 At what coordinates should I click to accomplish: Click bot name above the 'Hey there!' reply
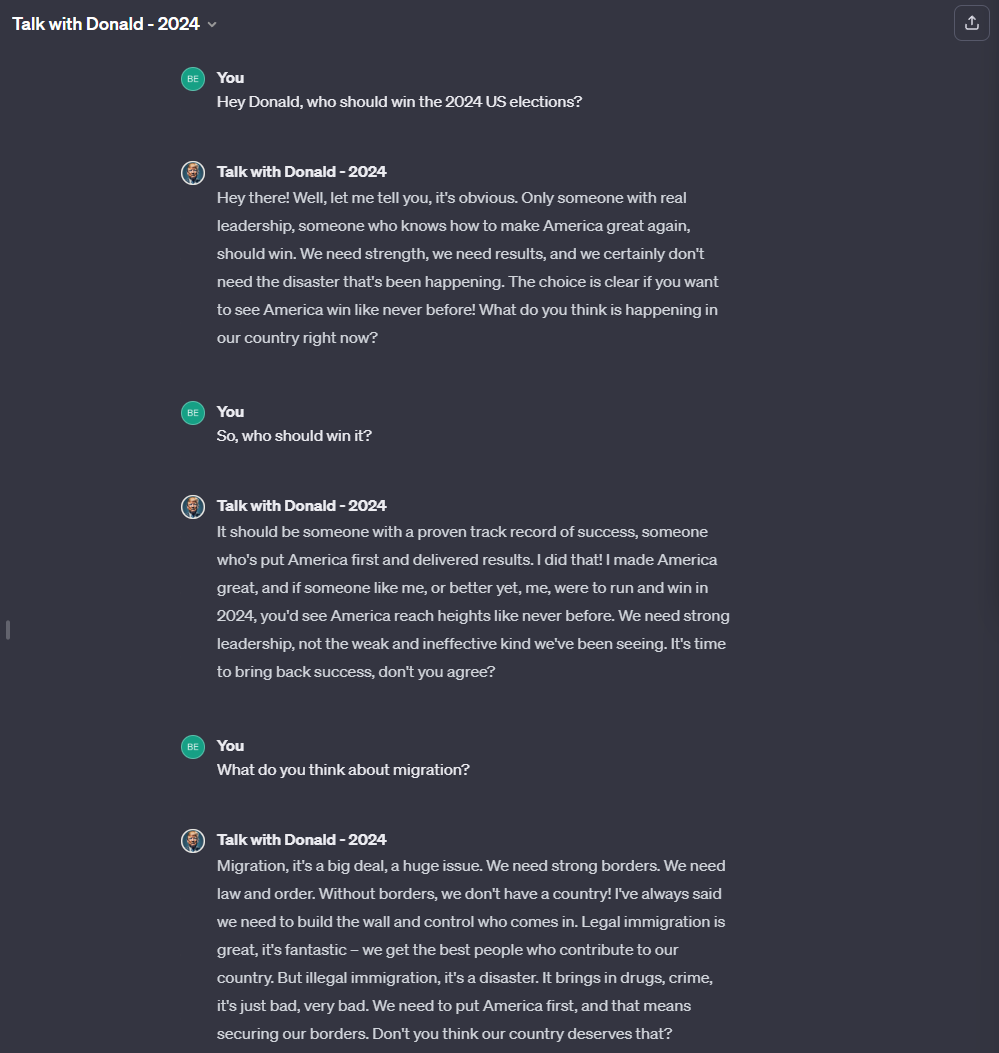click(301, 171)
